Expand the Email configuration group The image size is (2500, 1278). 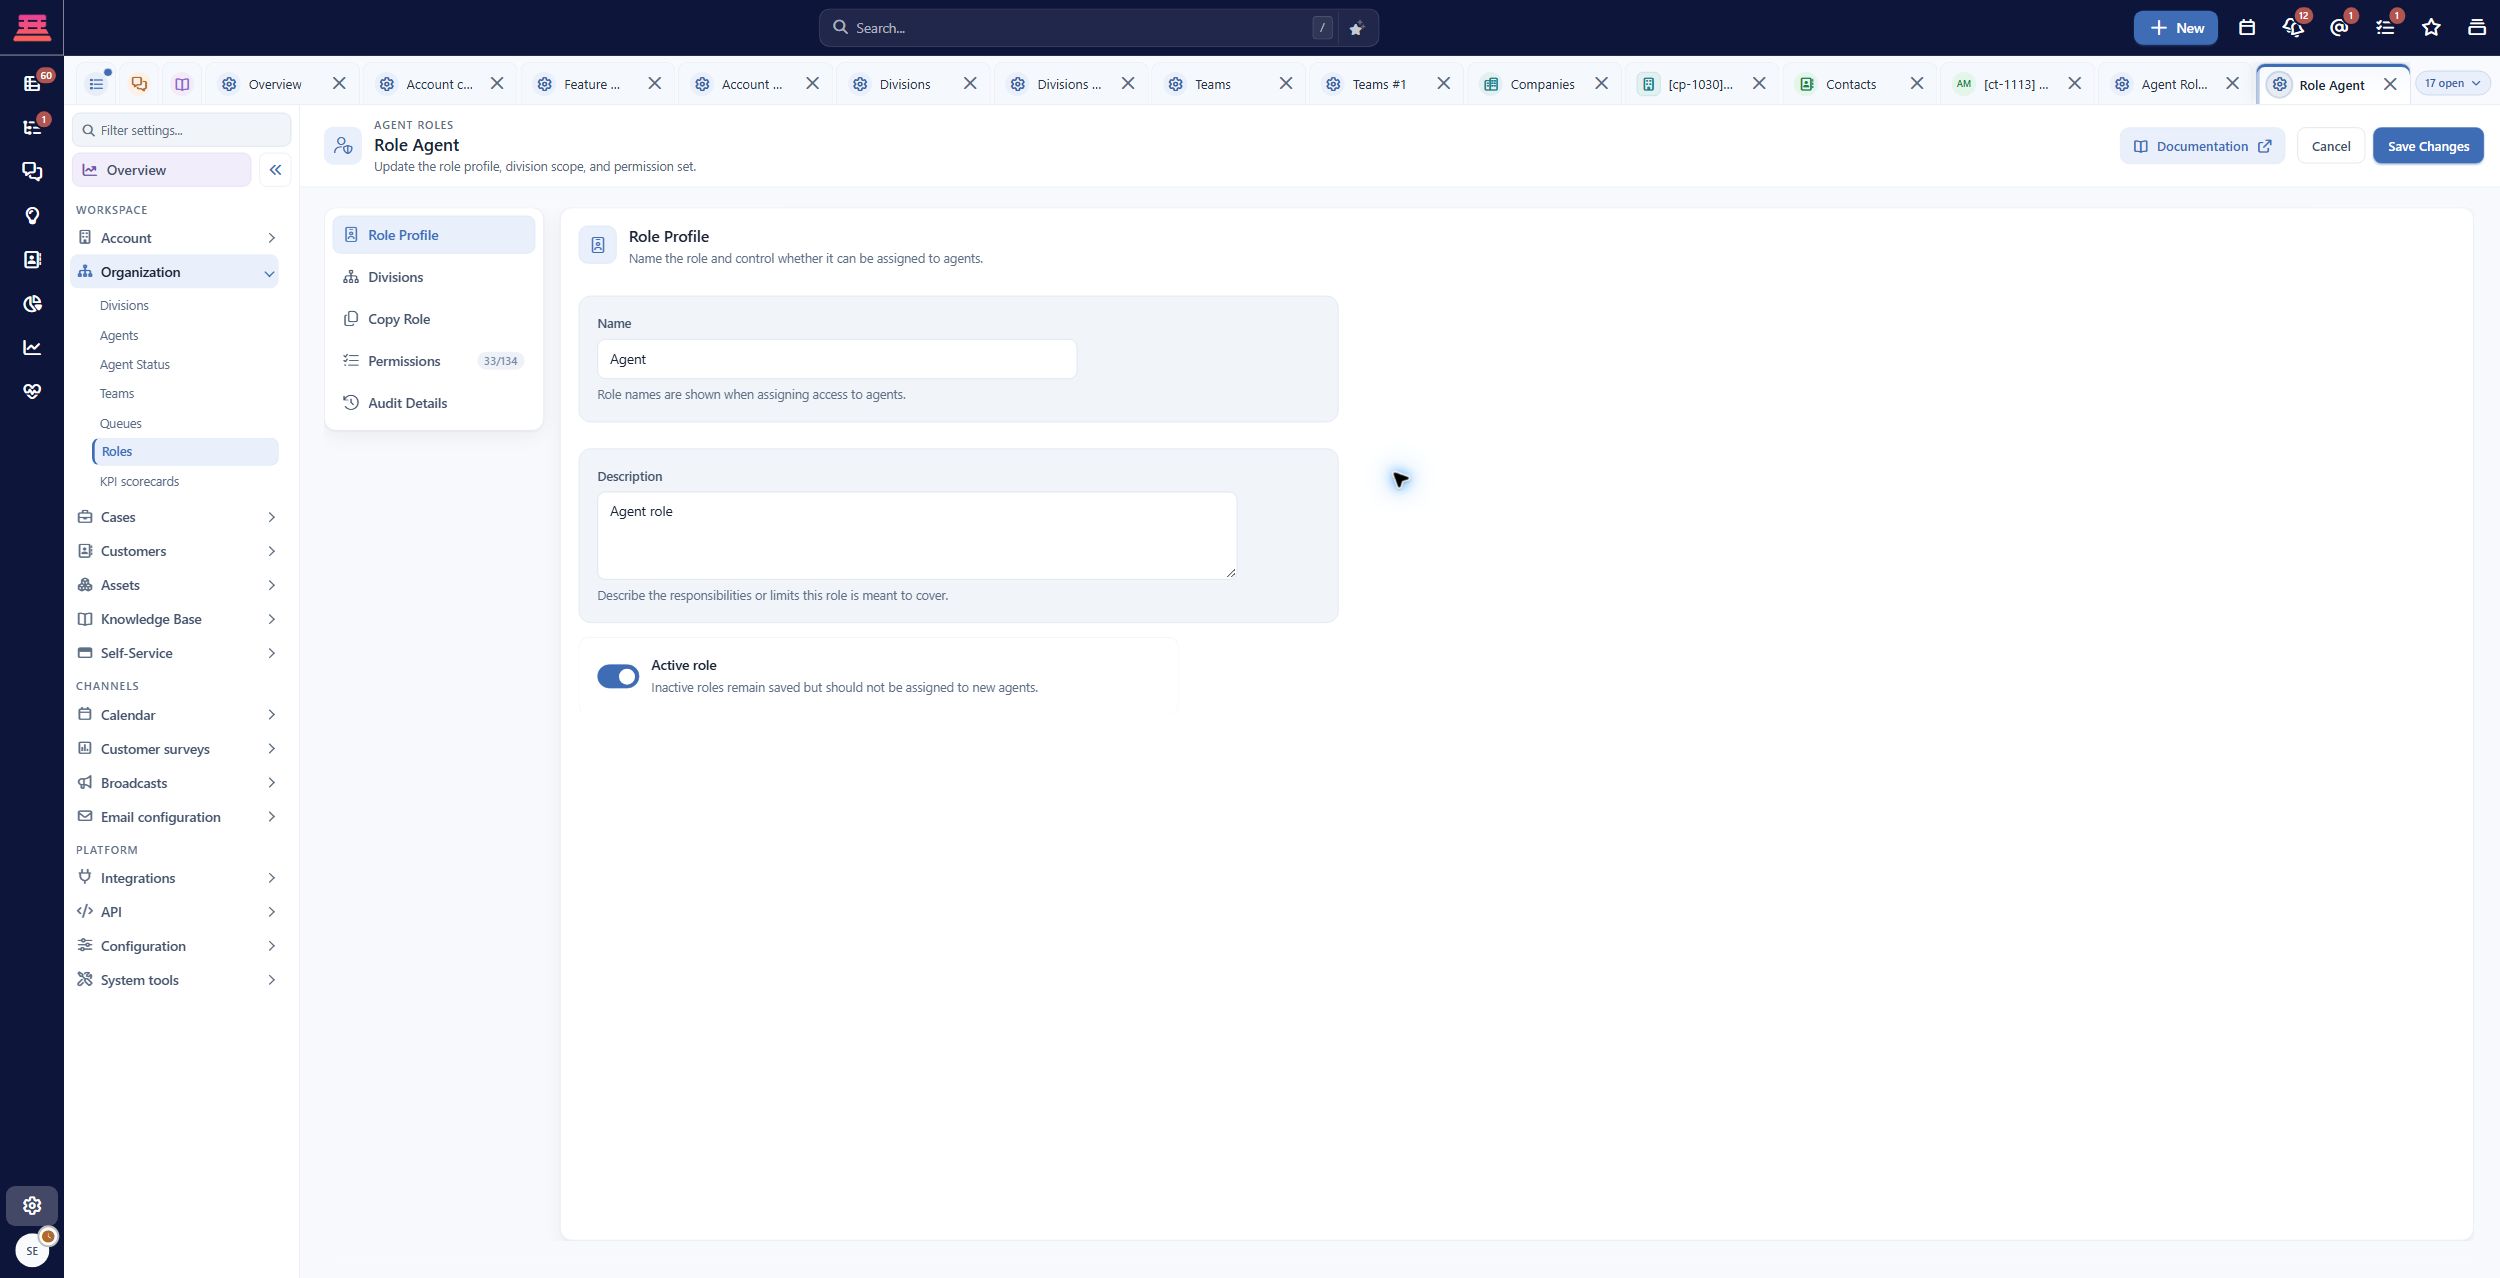click(175, 817)
